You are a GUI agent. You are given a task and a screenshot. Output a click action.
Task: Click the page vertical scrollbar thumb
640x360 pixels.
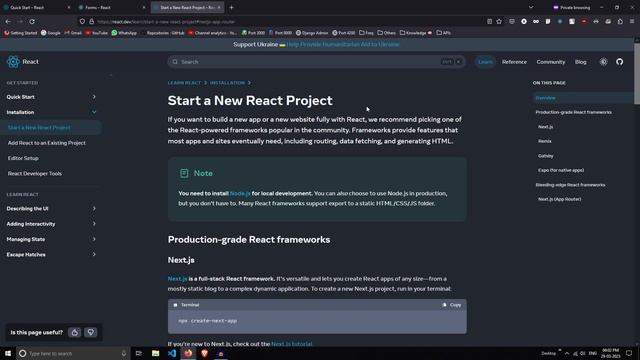click(x=637, y=73)
